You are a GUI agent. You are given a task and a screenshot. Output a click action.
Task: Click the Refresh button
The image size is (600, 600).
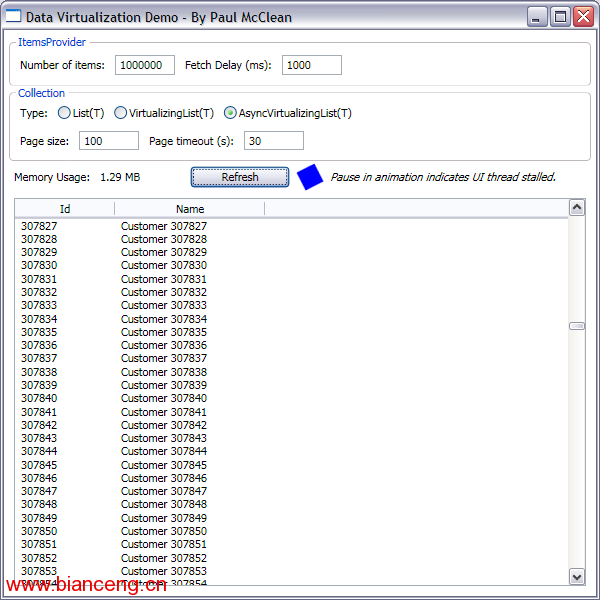(240, 177)
